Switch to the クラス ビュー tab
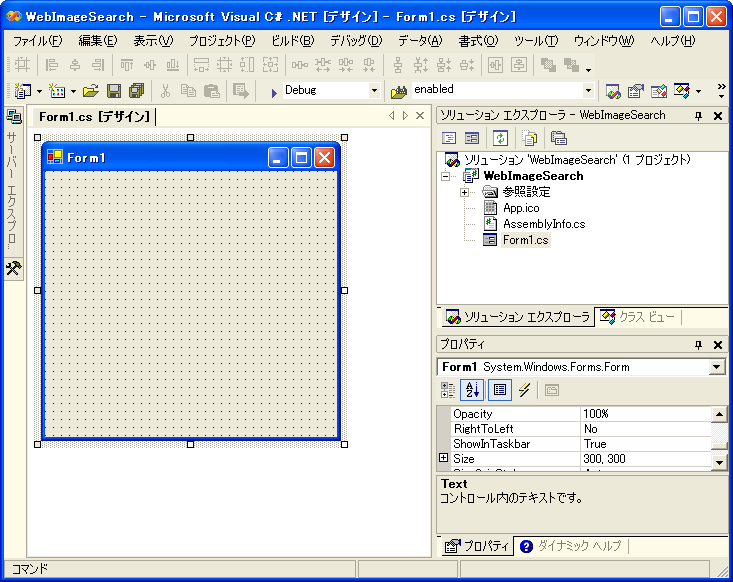Viewport: 733px width, 582px height. tap(640, 317)
